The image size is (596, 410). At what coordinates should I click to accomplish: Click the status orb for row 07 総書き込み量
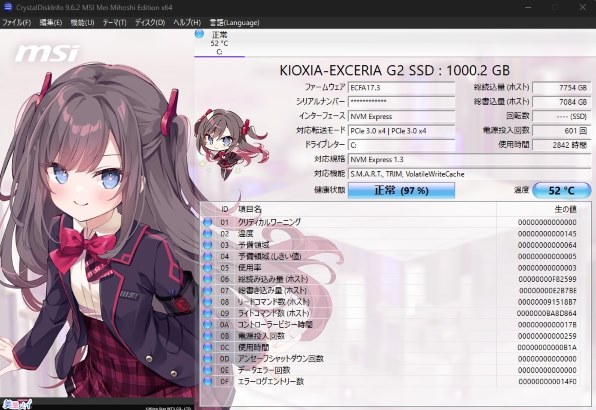click(208, 290)
